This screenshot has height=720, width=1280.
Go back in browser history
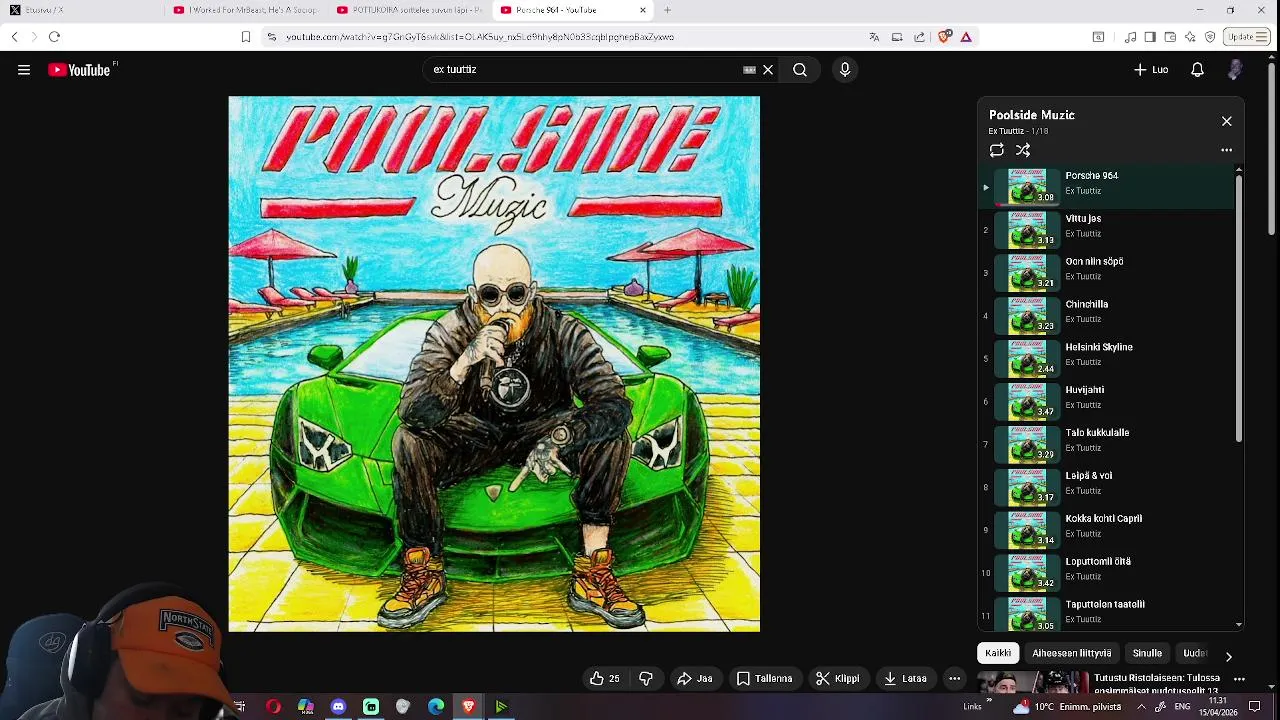pyautogui.click(x=14, y=37)
